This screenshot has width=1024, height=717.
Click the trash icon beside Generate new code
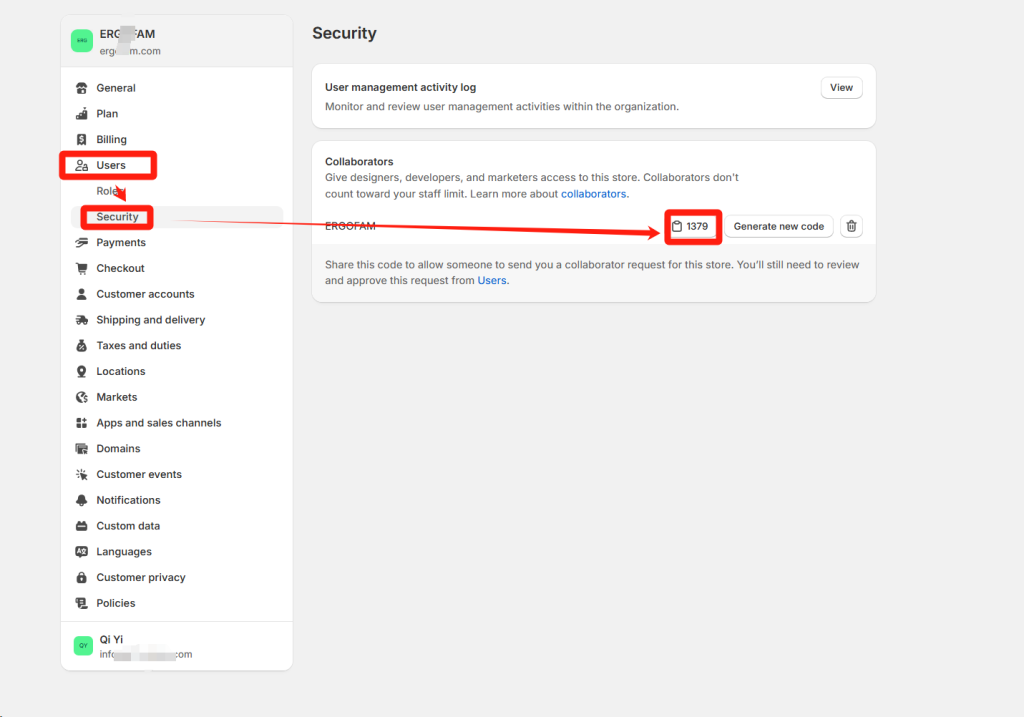click(x=851, y=226)
